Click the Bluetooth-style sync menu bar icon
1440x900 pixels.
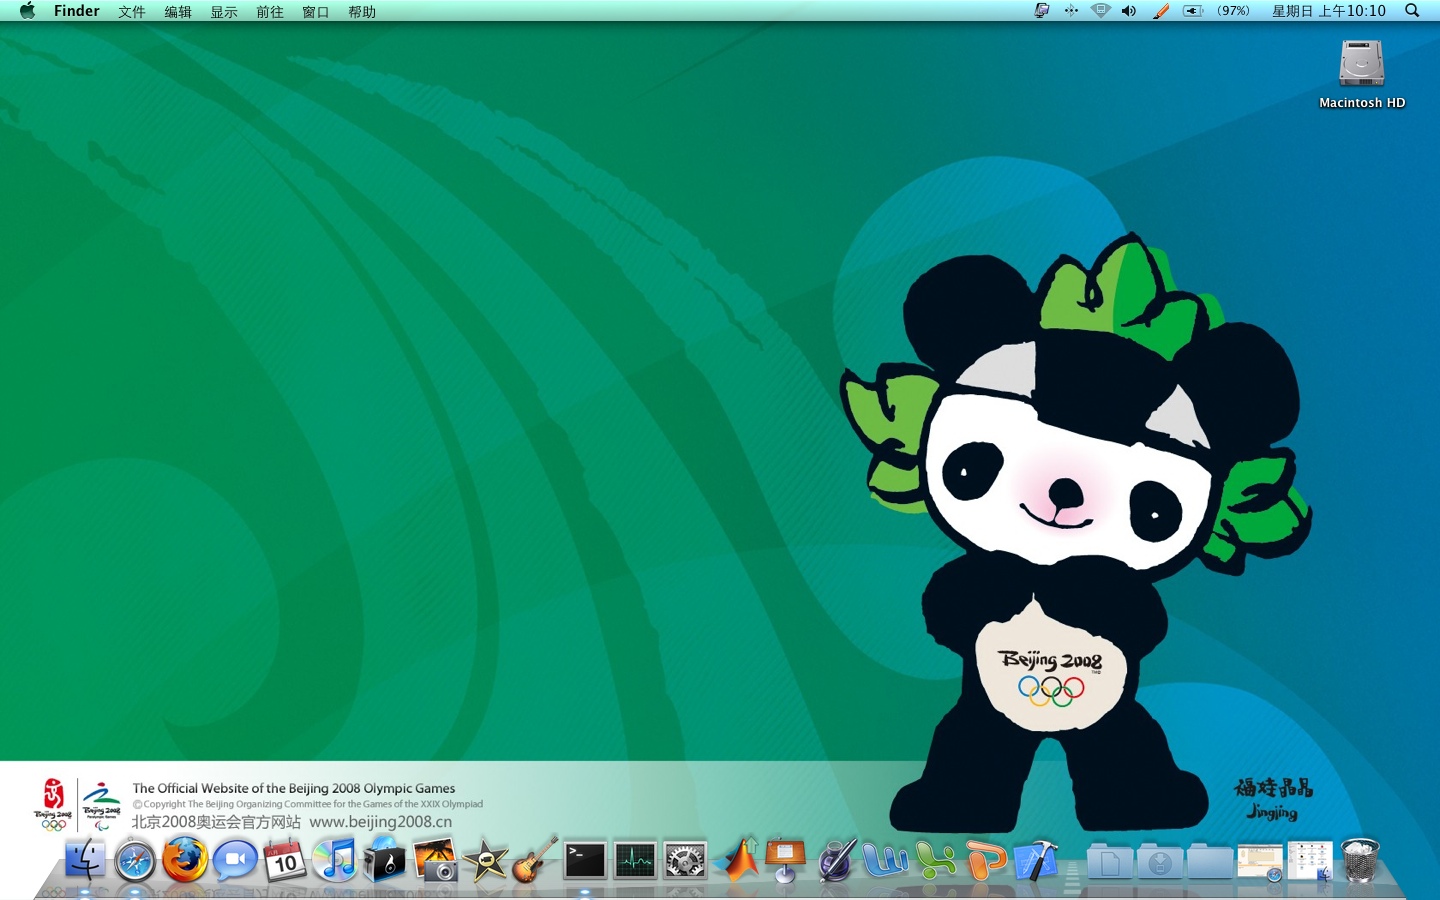1071,11
